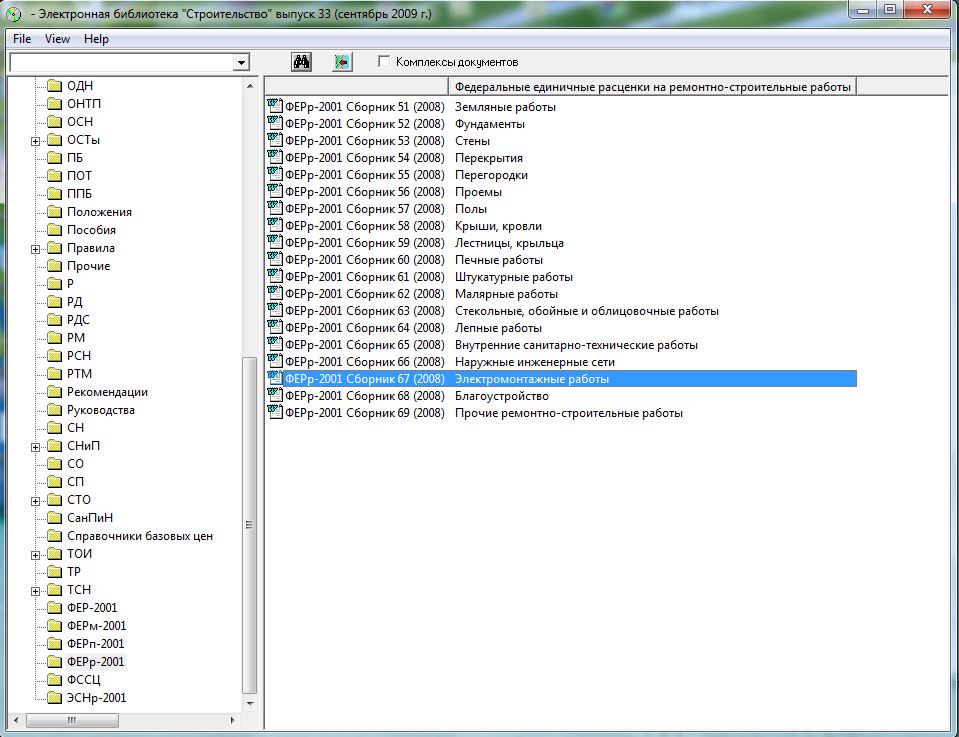Expand the СТО tree node
Viewport: 959px width, 737px height.
pyautogui.click(x=35, y=501)
